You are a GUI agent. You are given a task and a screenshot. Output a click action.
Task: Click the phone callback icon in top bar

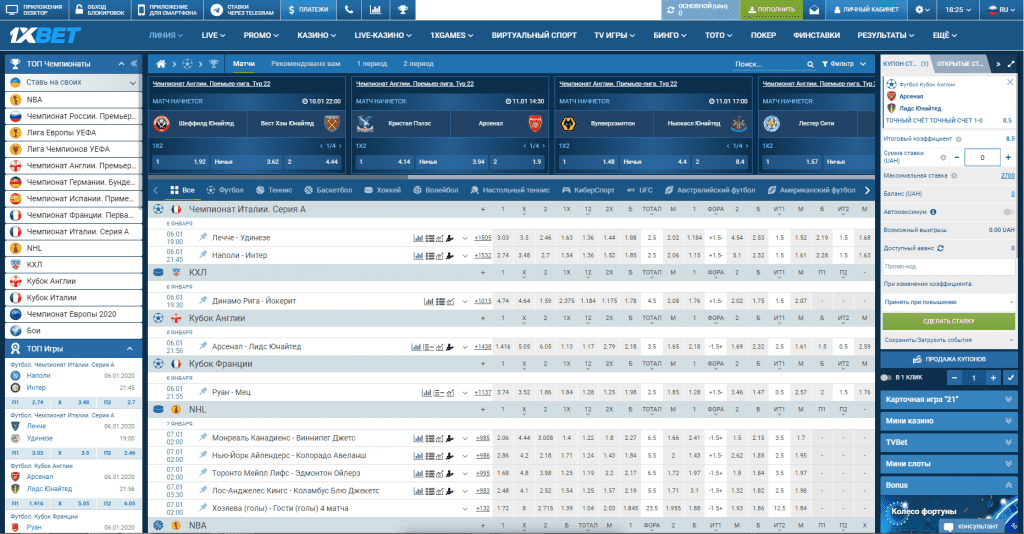click(347, 9)
